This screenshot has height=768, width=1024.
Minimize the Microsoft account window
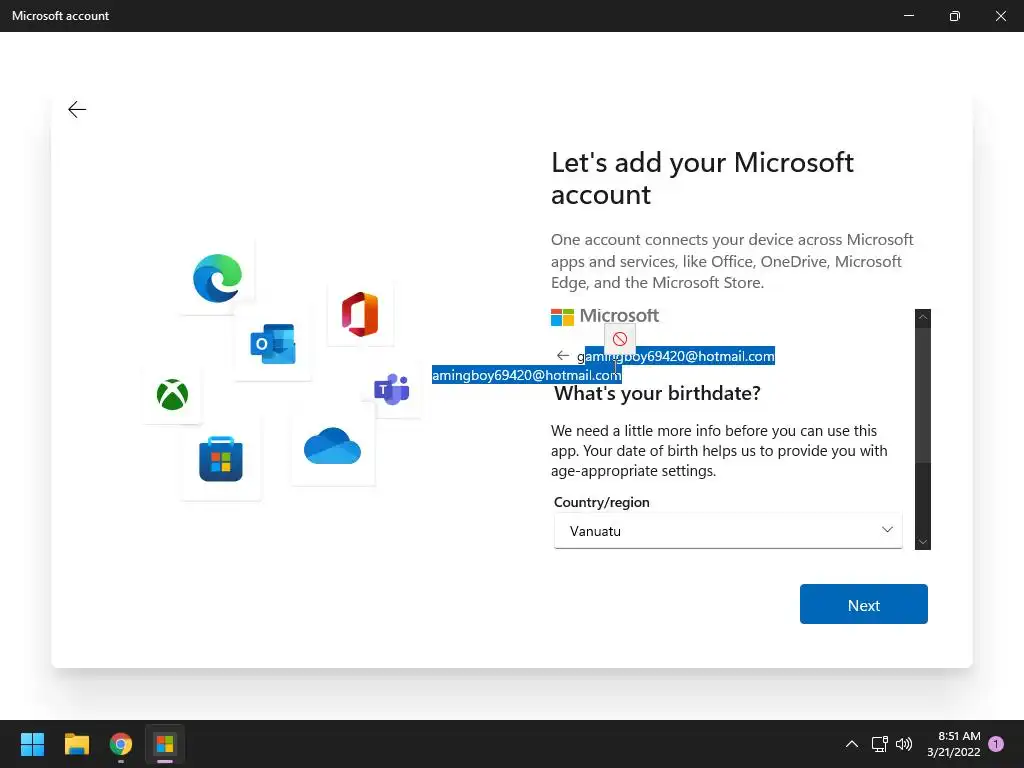pyautogui.click(x=908, y=16)
